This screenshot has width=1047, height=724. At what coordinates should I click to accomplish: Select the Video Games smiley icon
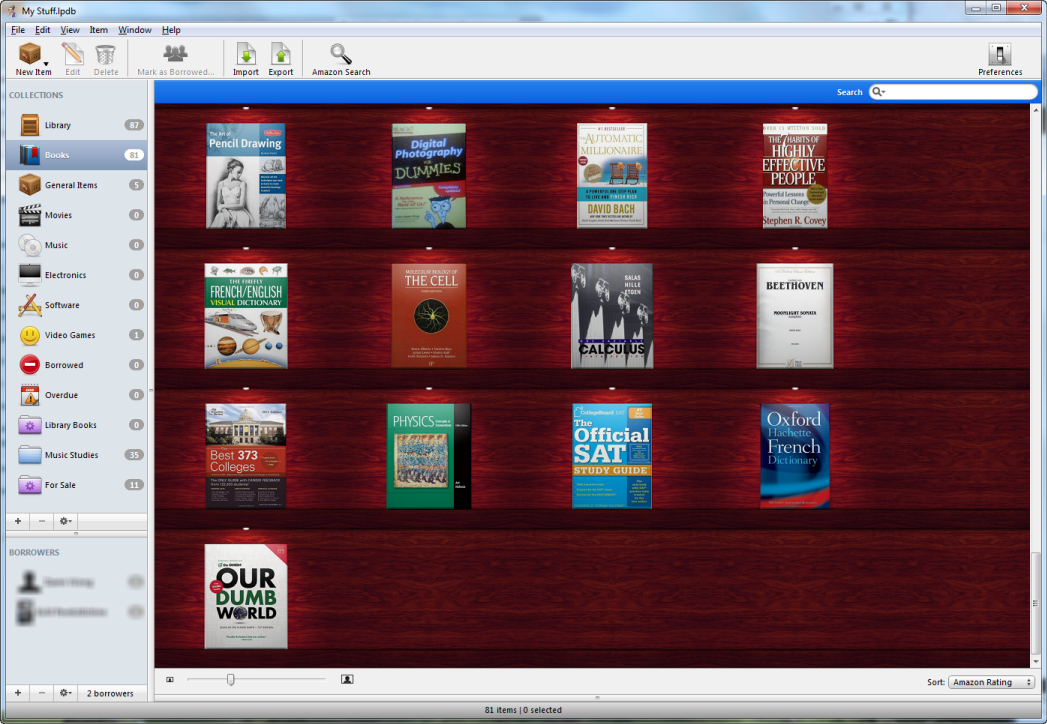tap(29, 335)
